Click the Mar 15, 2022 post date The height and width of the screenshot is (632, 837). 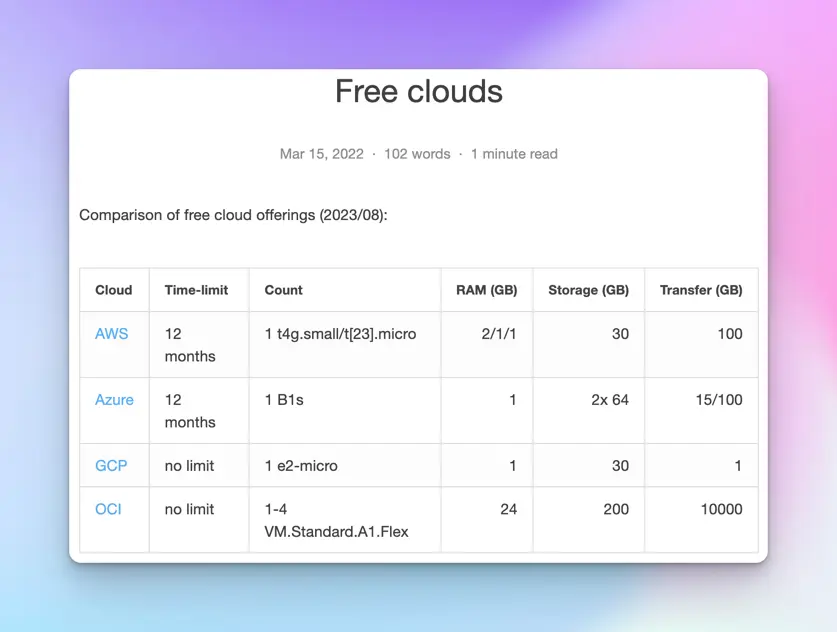tap(320, 154)
